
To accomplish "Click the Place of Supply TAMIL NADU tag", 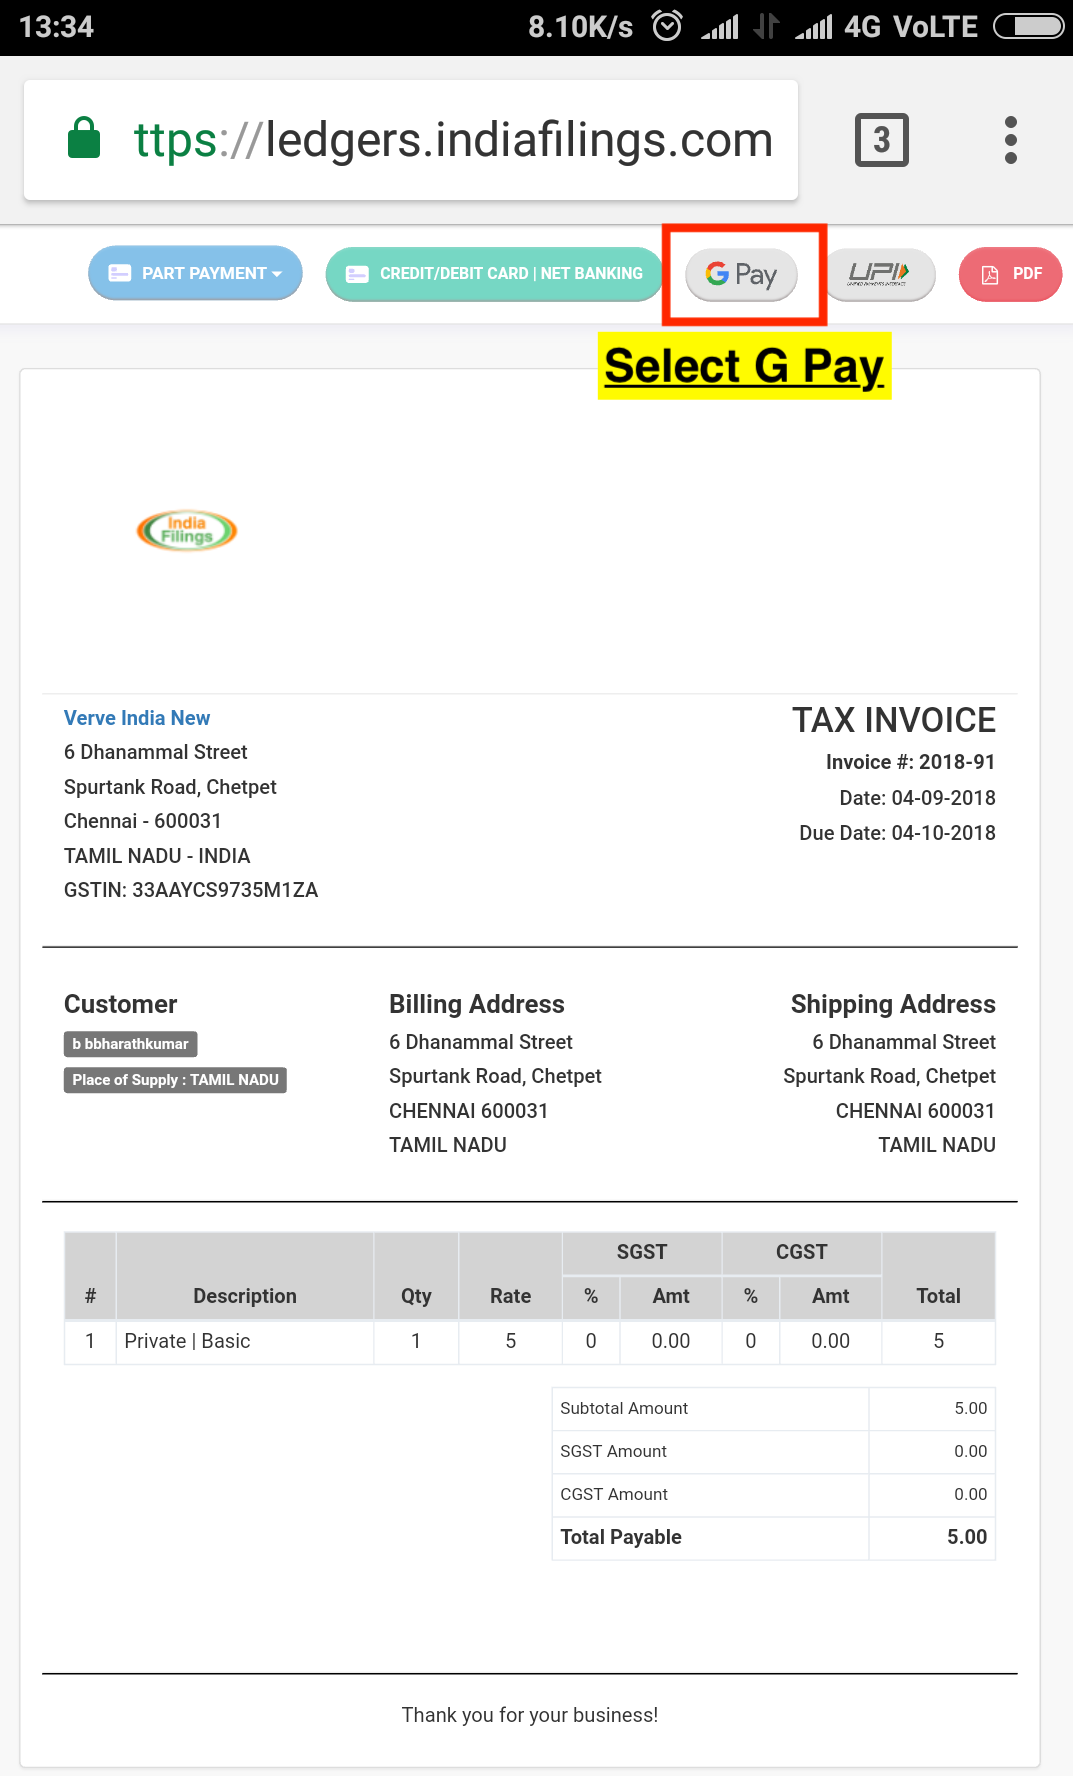I will pos(175,1080).
